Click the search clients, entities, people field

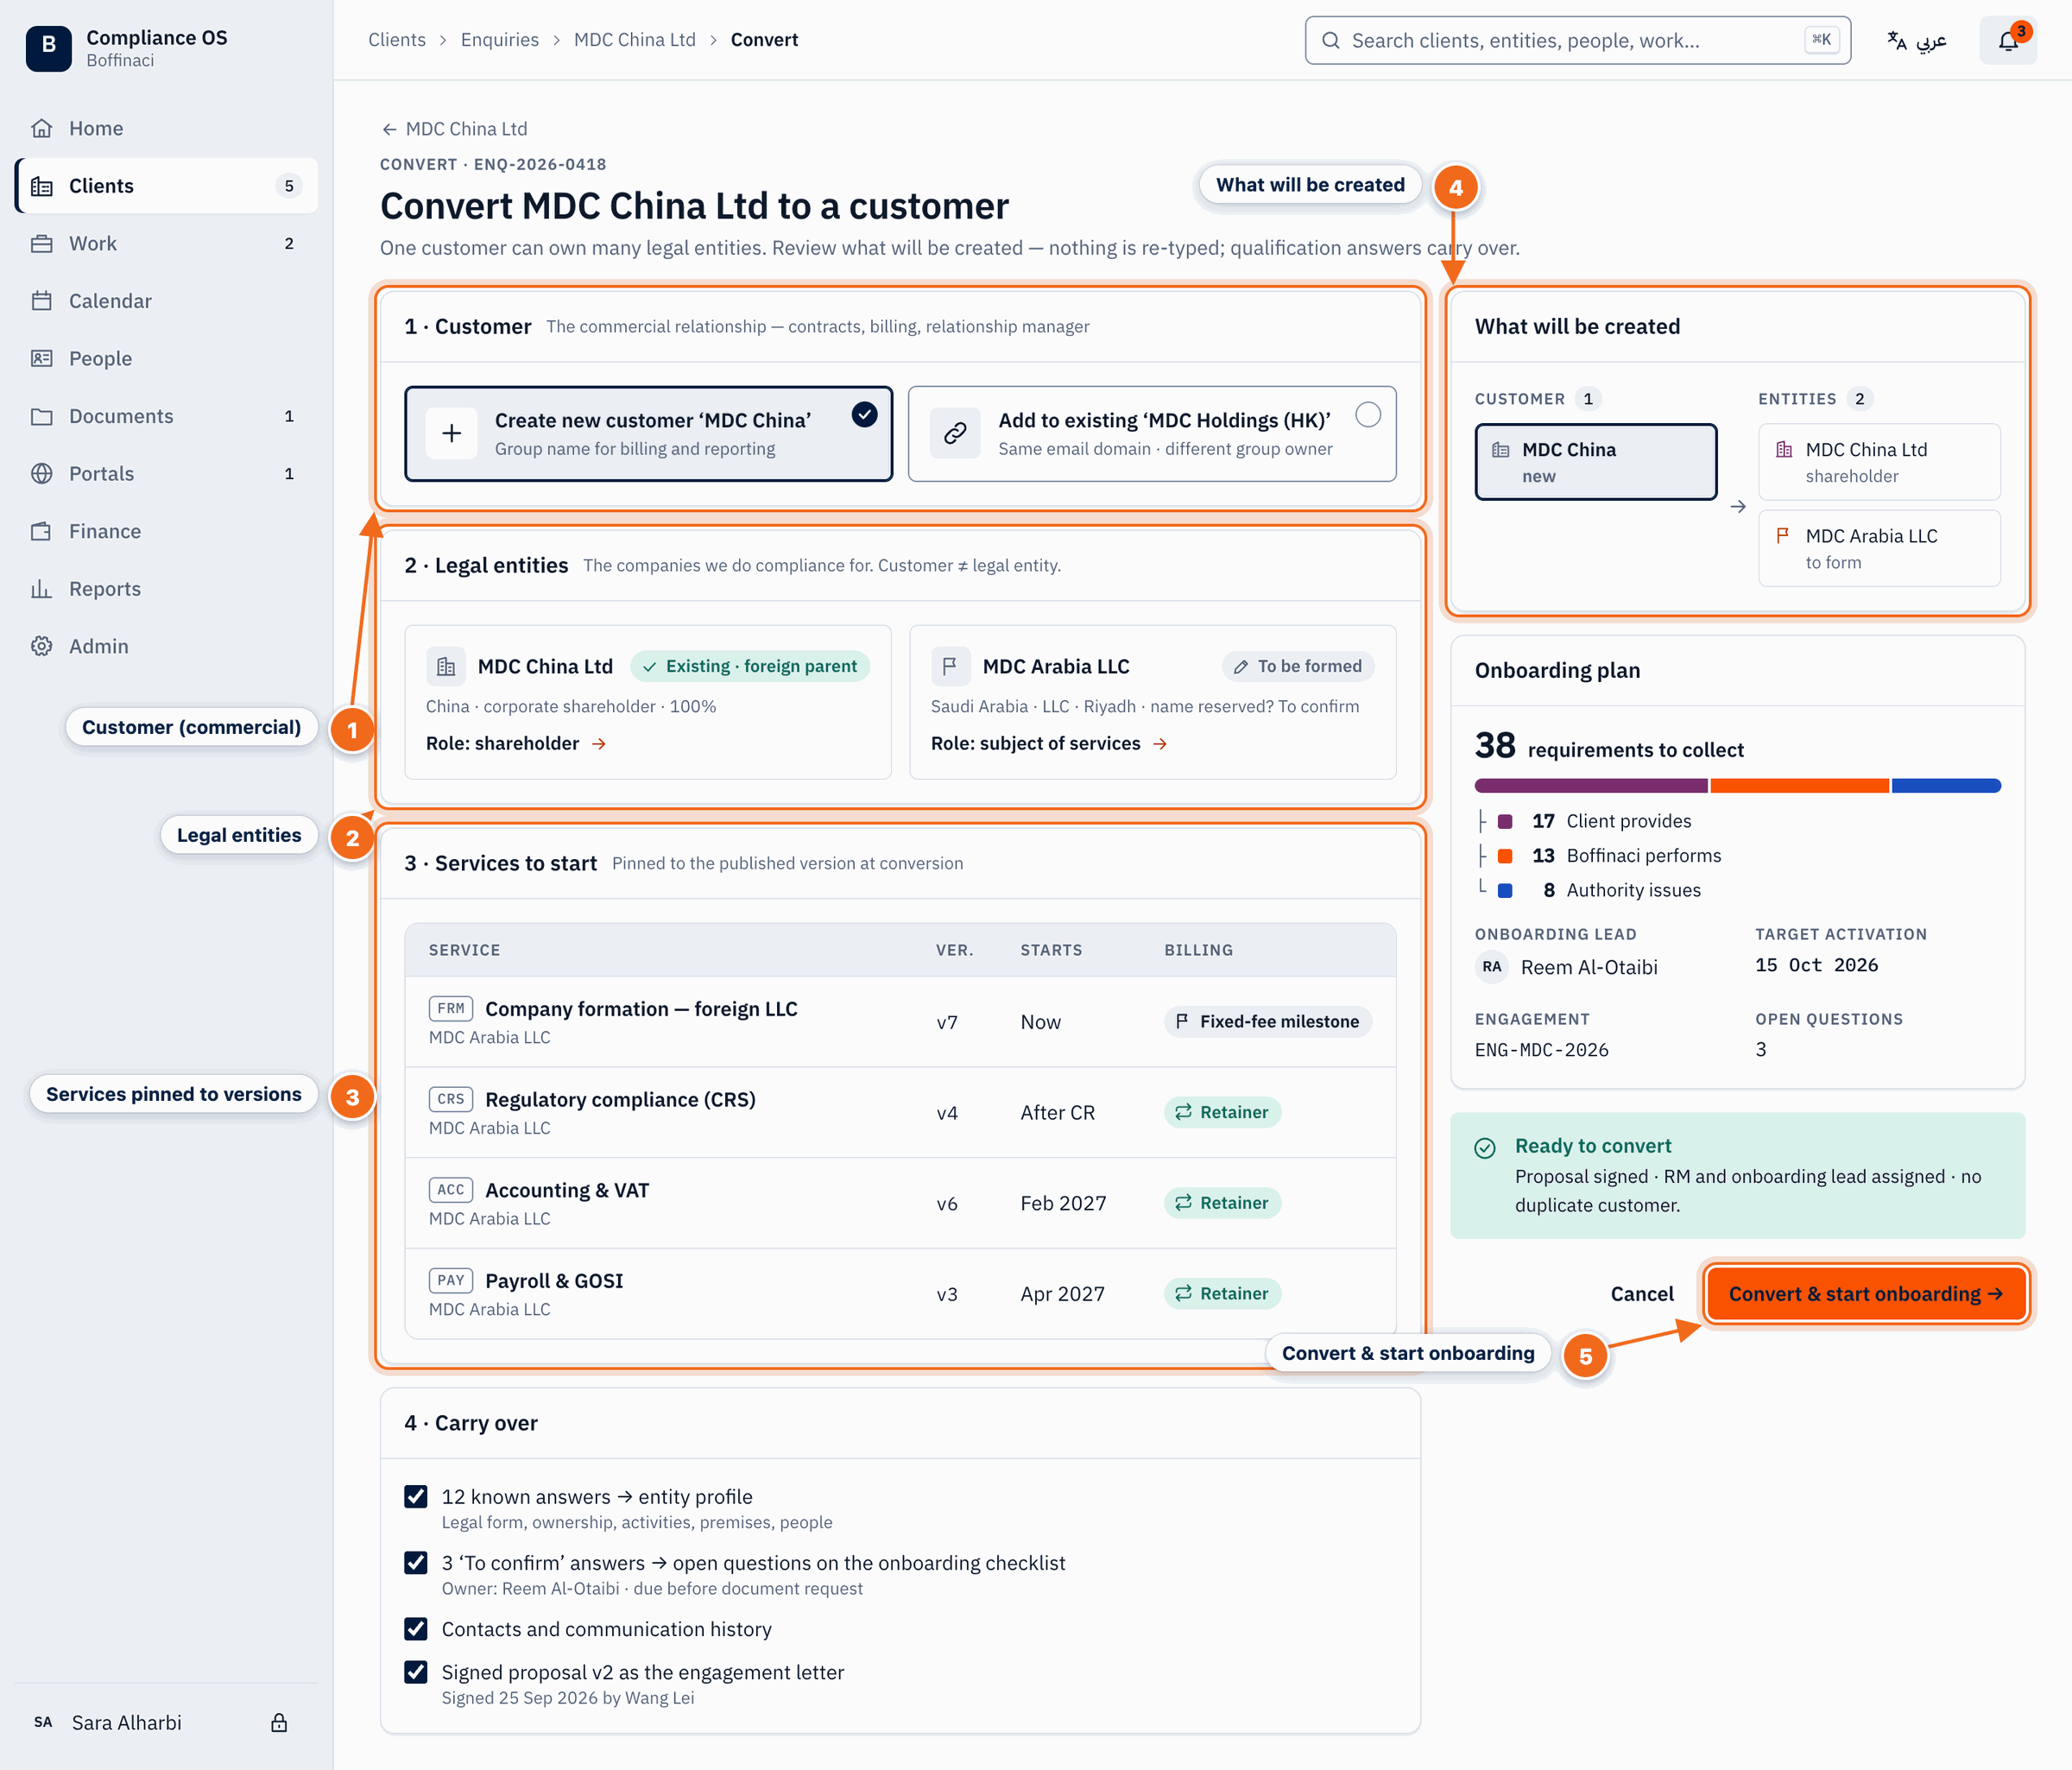1577,40
